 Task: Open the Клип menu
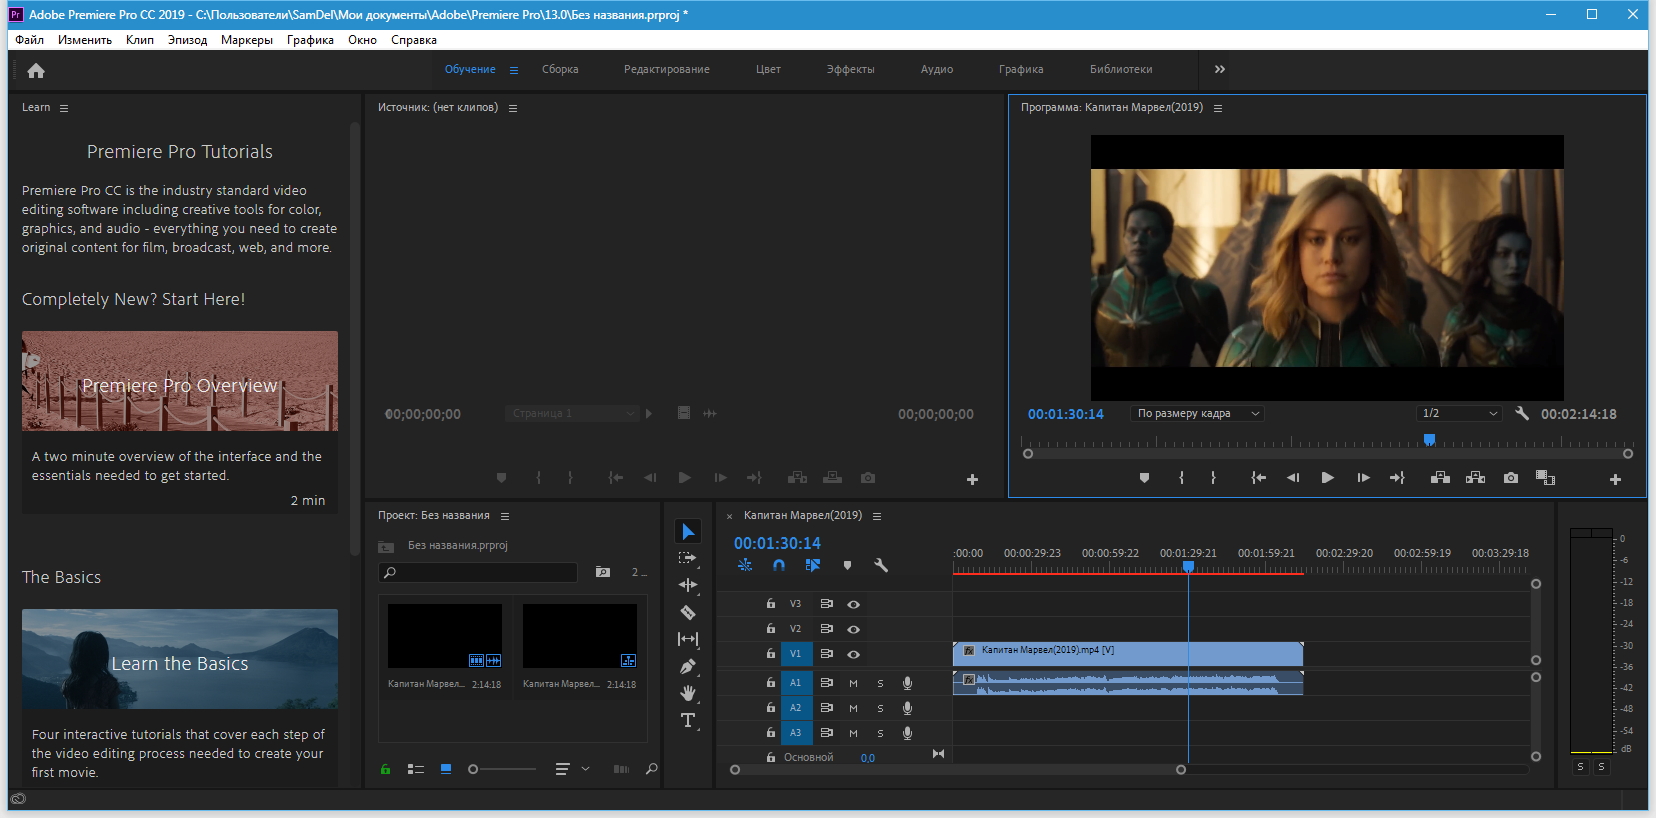[140, 40]
